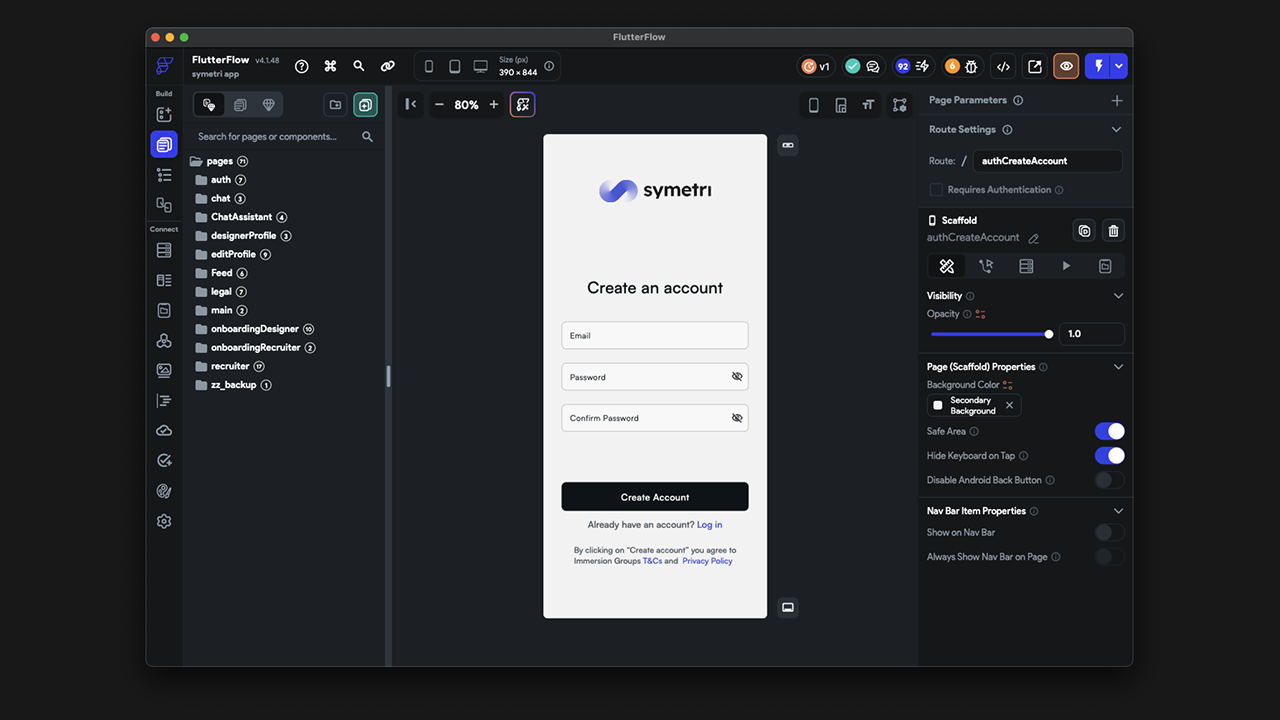Switch to the Components tab in page selector

point(241,104)
